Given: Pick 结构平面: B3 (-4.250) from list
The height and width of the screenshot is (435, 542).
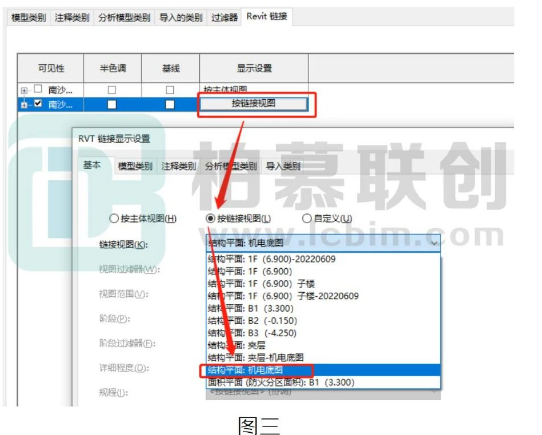Looking at the screenshot, I should click(323, 333).
